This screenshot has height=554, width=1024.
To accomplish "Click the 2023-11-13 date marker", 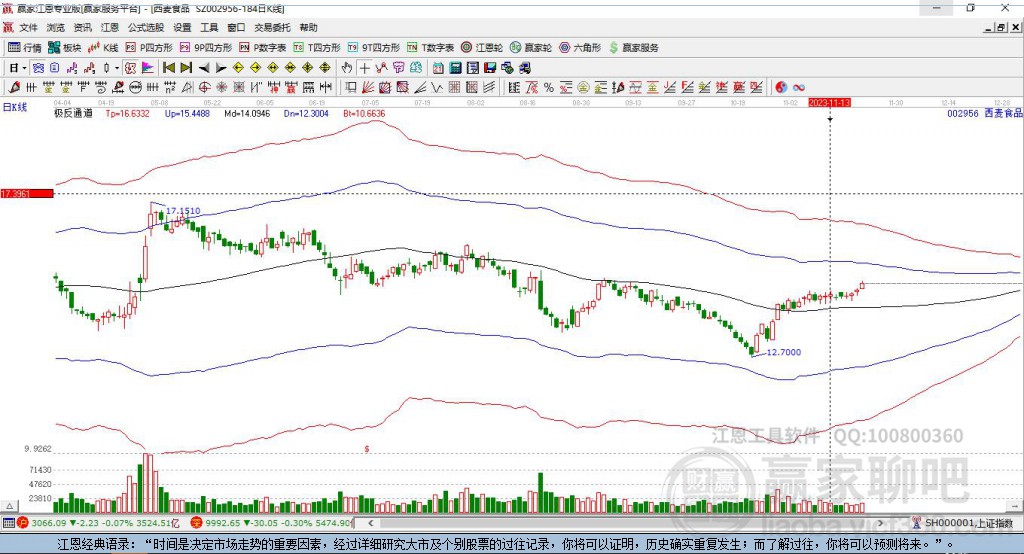I will (829, 103).
